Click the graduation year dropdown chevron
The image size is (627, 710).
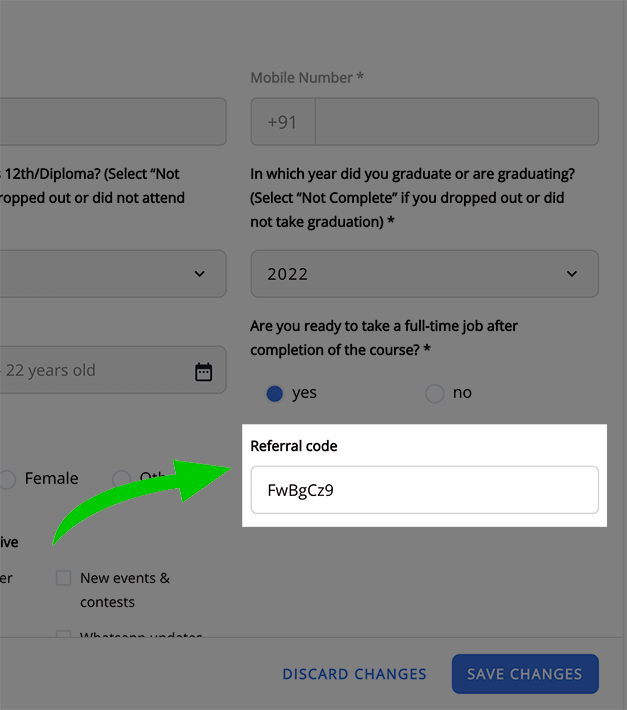coord(572,274)
